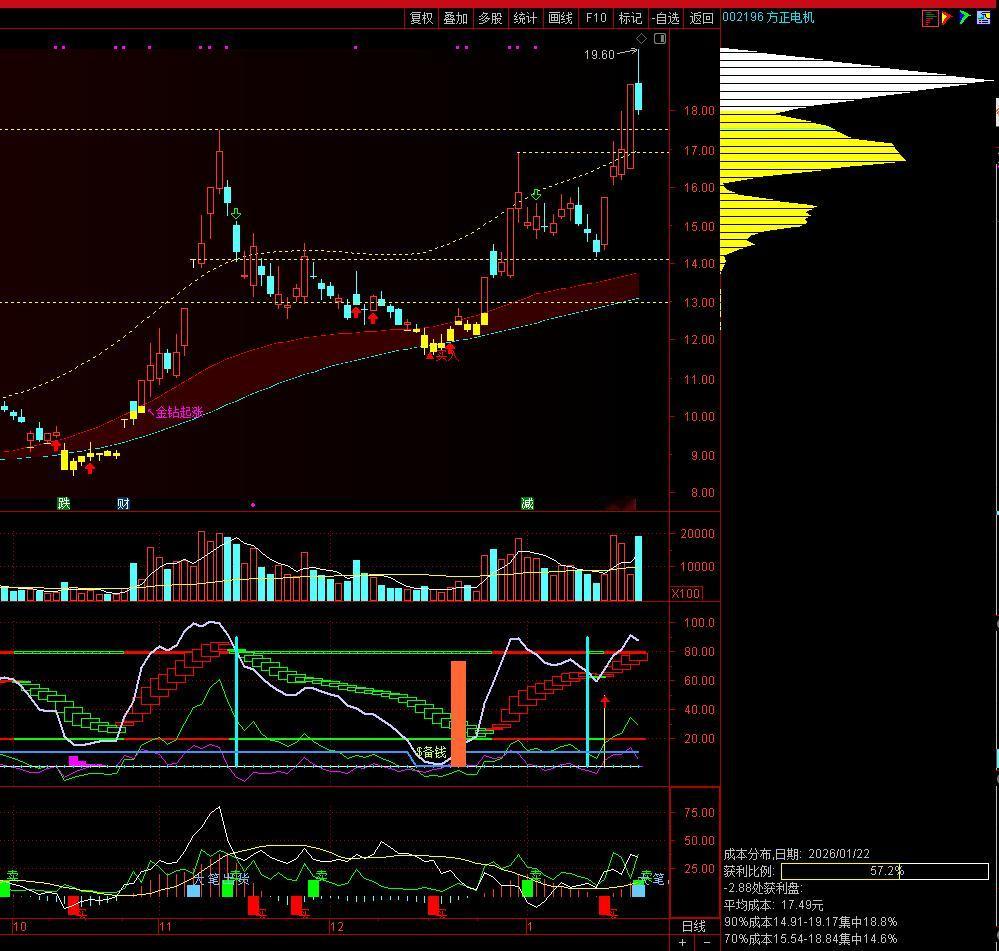Click the 平均成本 17.49元 line
This screenshot has height=951, width=999.
point(773,905)
